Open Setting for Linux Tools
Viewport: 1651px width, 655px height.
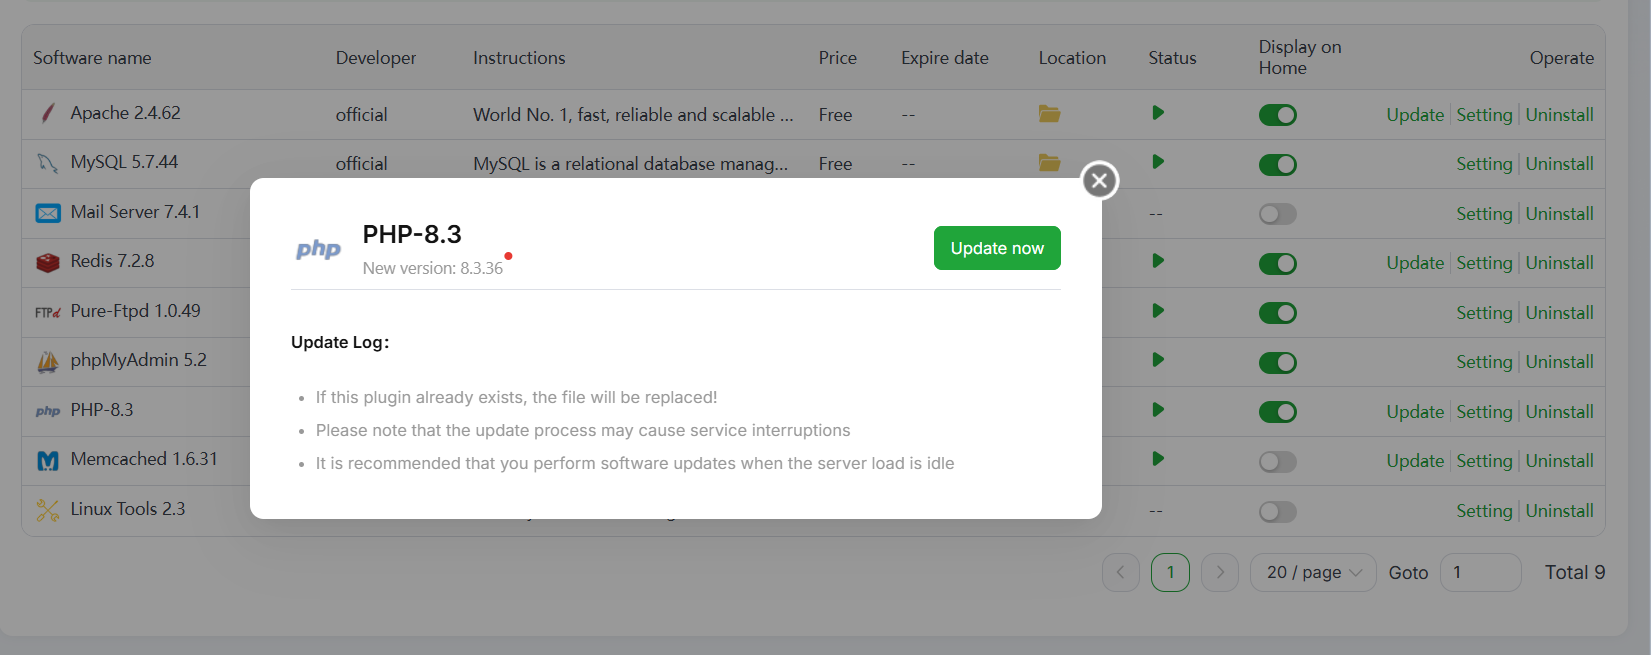pos(1484,511)
